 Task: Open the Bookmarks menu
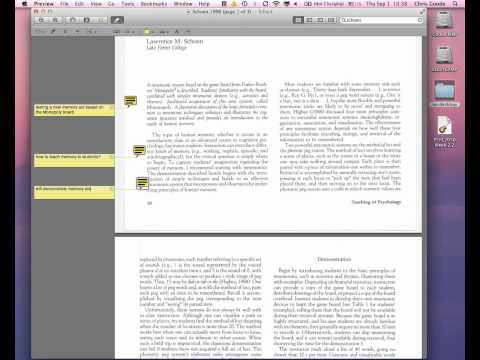click(154, 4)
